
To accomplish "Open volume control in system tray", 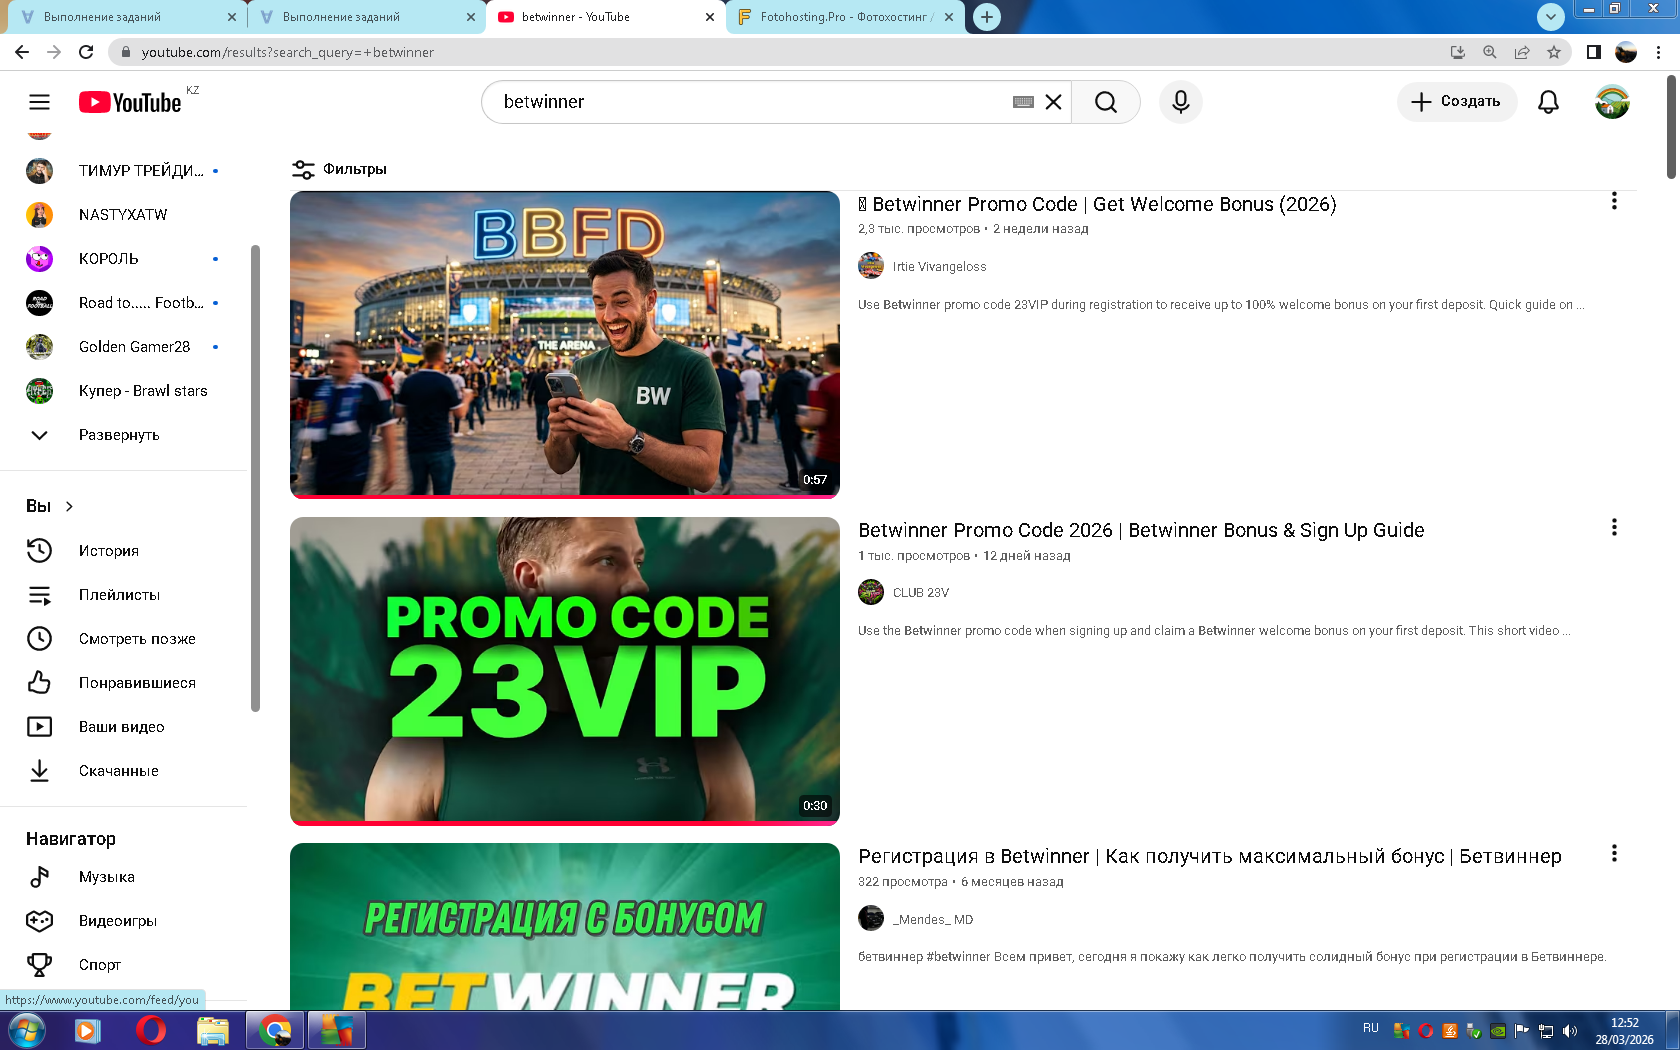I will [1570, 1031].
